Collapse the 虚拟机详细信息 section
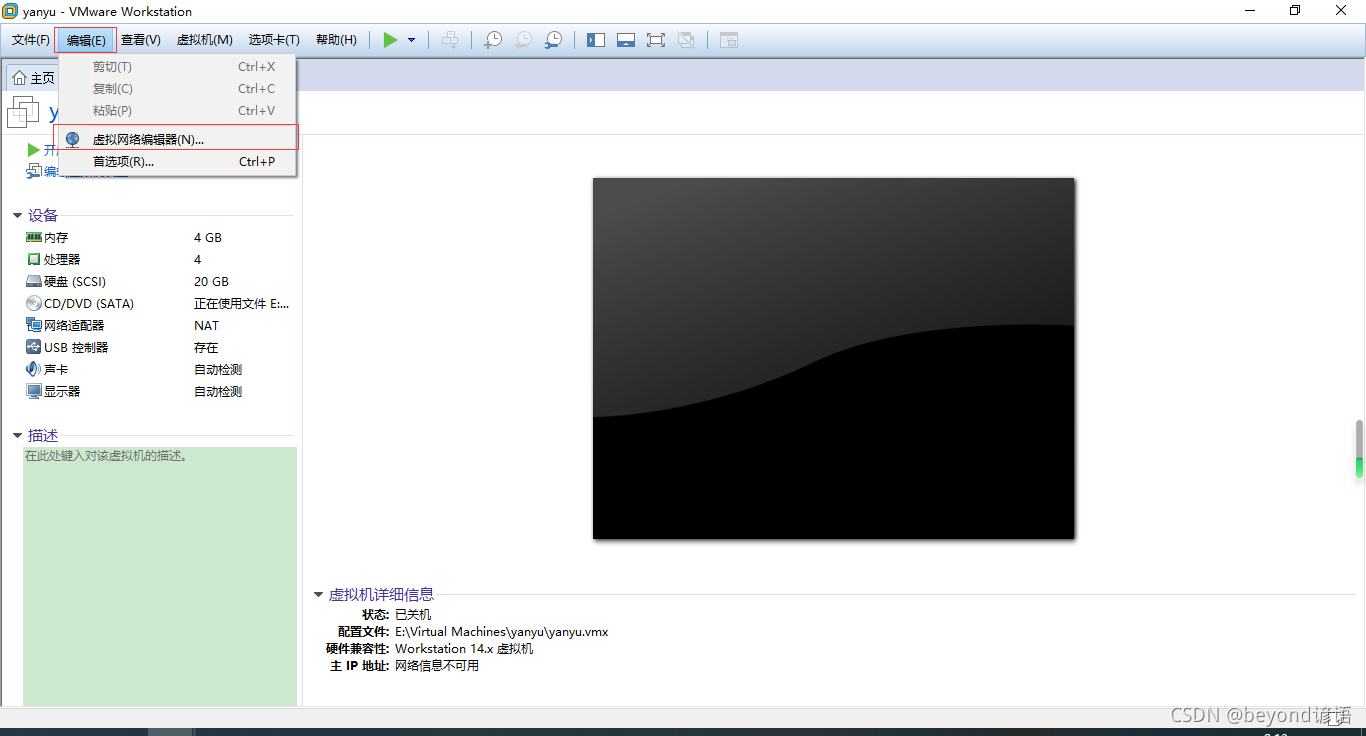Image resolution: width=1366 pixels, height=736 pixels. (x=319, y=594)
